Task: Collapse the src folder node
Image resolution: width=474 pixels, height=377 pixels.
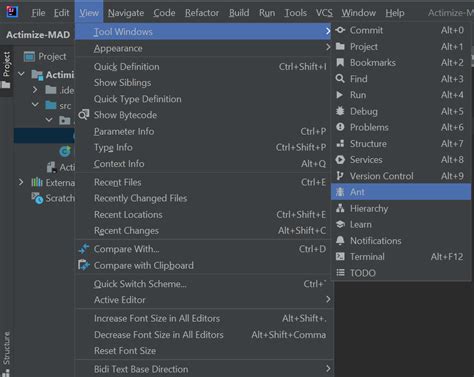Action: click(35, 105)
